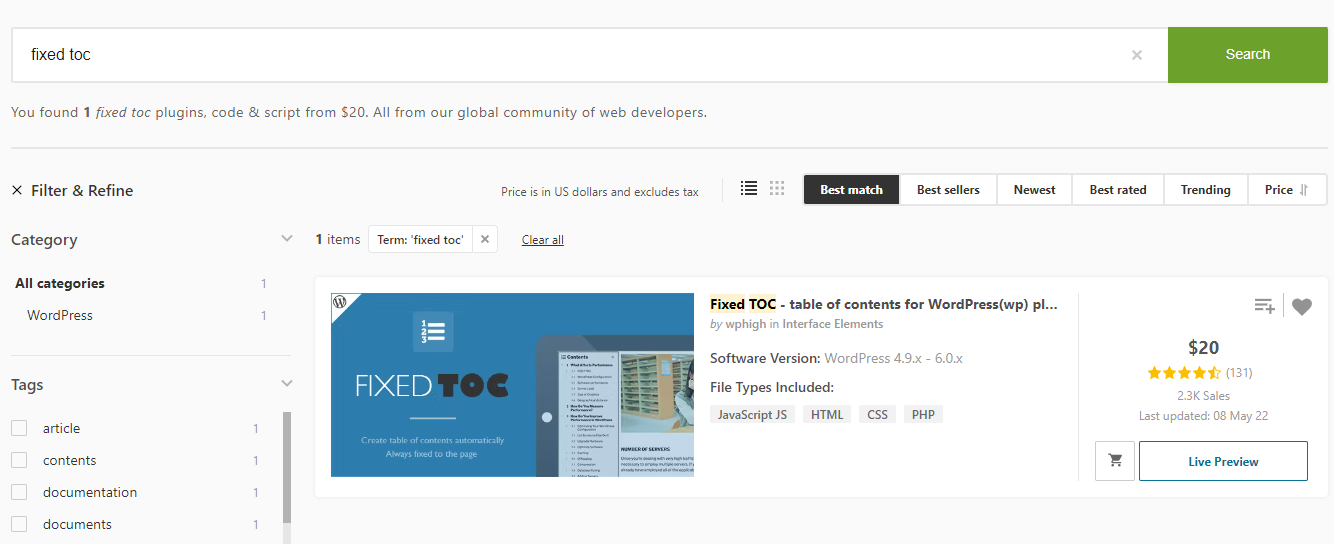Check the contents tag checkbox

19,460
